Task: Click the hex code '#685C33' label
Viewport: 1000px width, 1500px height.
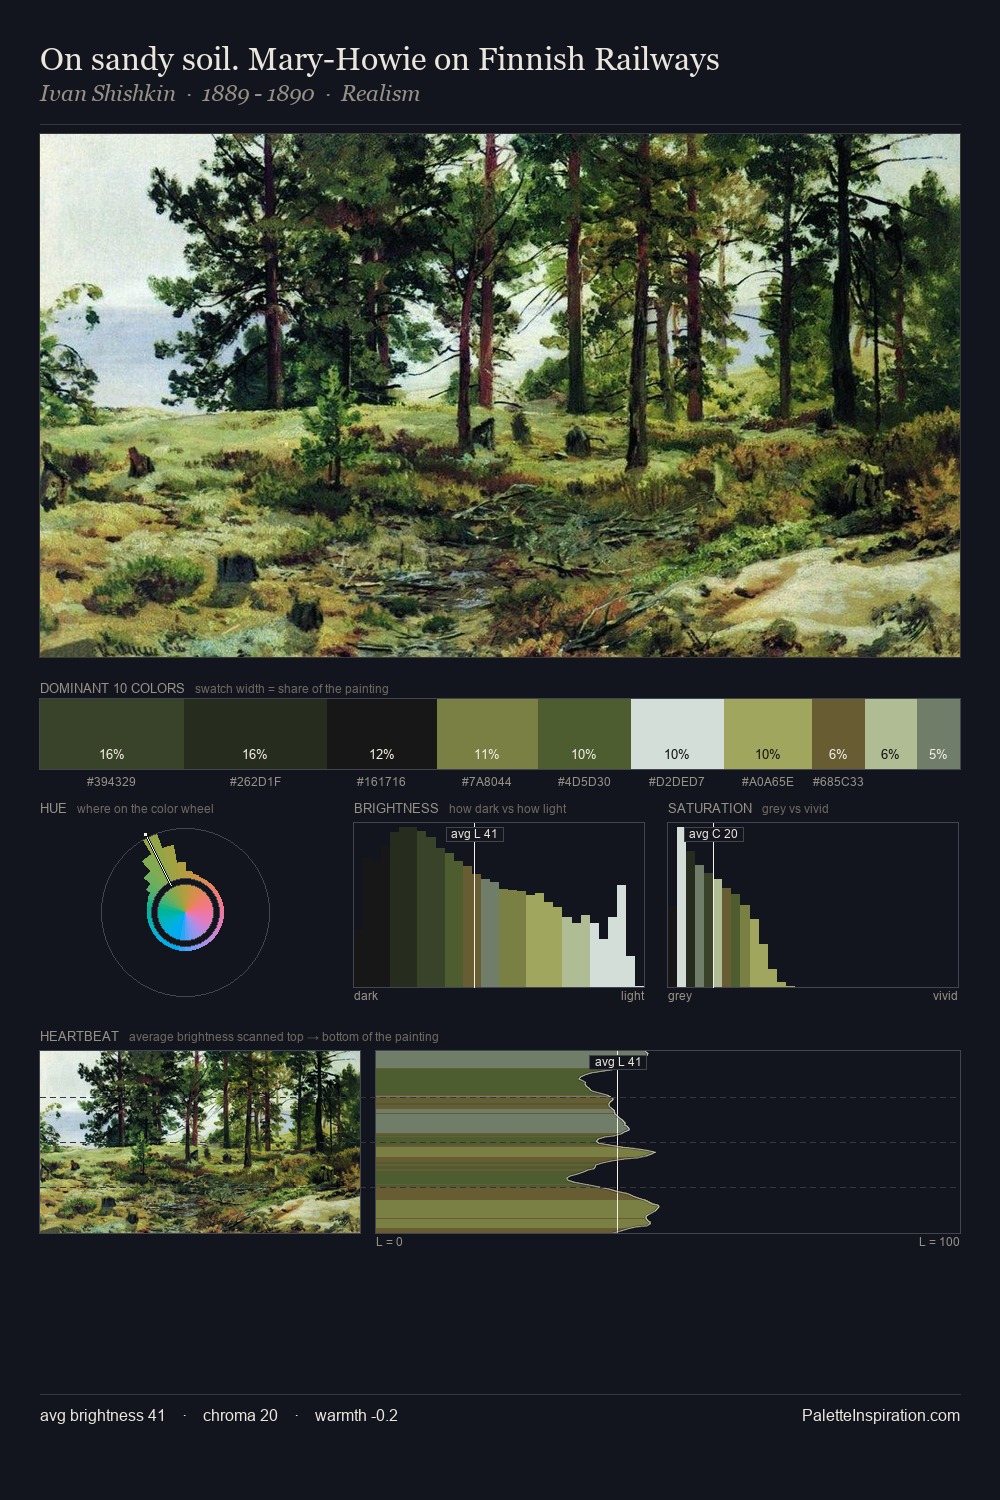Action: tap(838, 782)
